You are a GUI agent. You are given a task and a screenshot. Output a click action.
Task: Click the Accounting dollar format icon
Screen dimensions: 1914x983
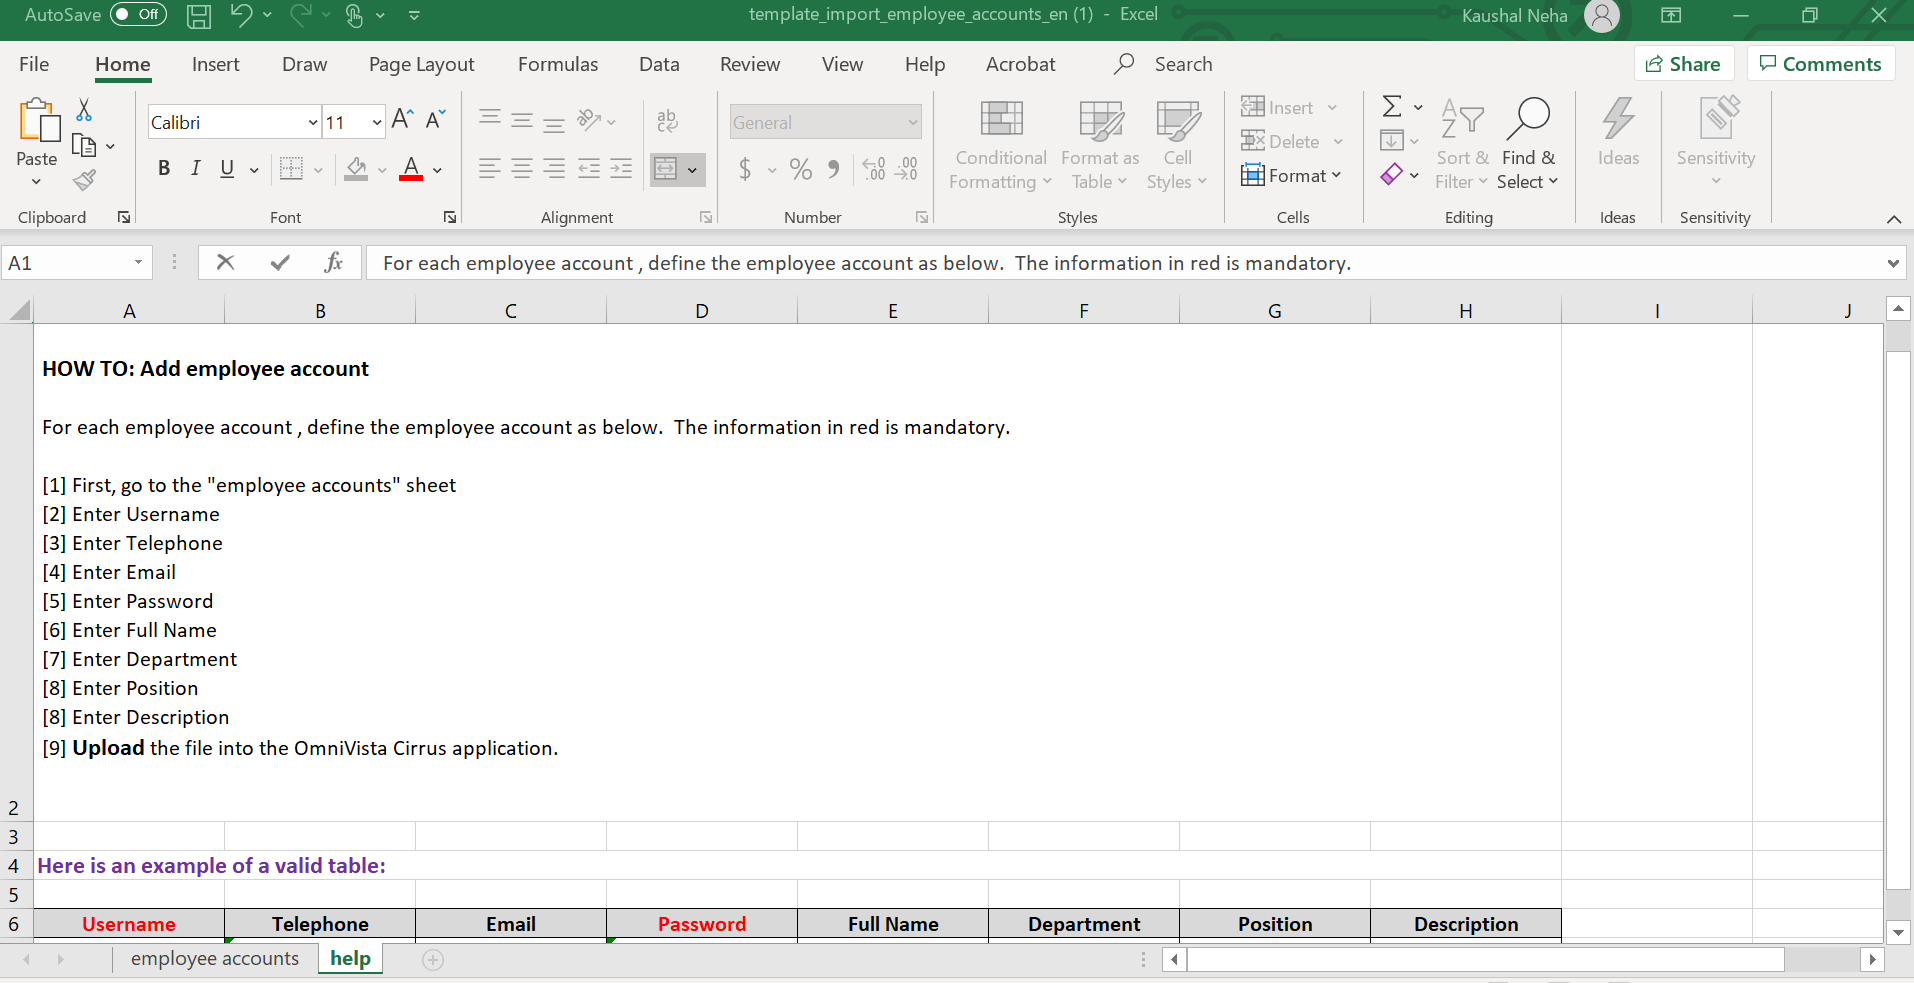(x=745, y=169)
